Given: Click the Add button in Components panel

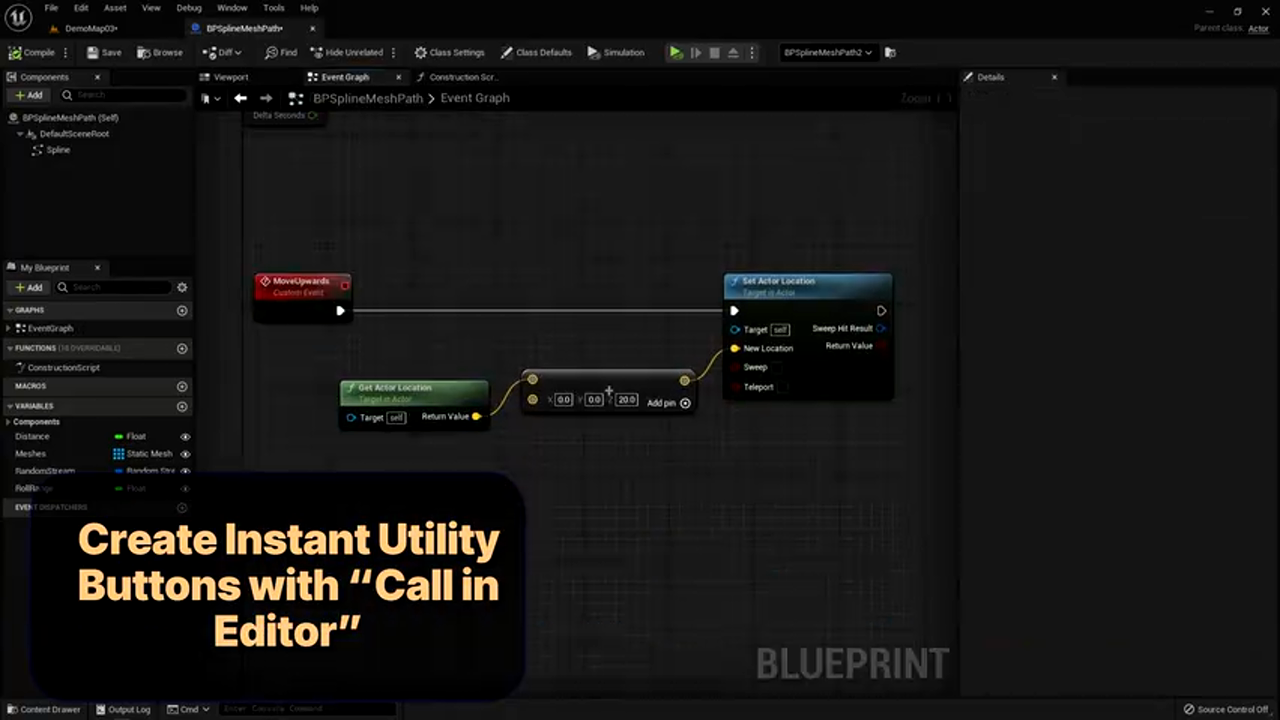Looking at the screenshot, I should pos(29,95).
